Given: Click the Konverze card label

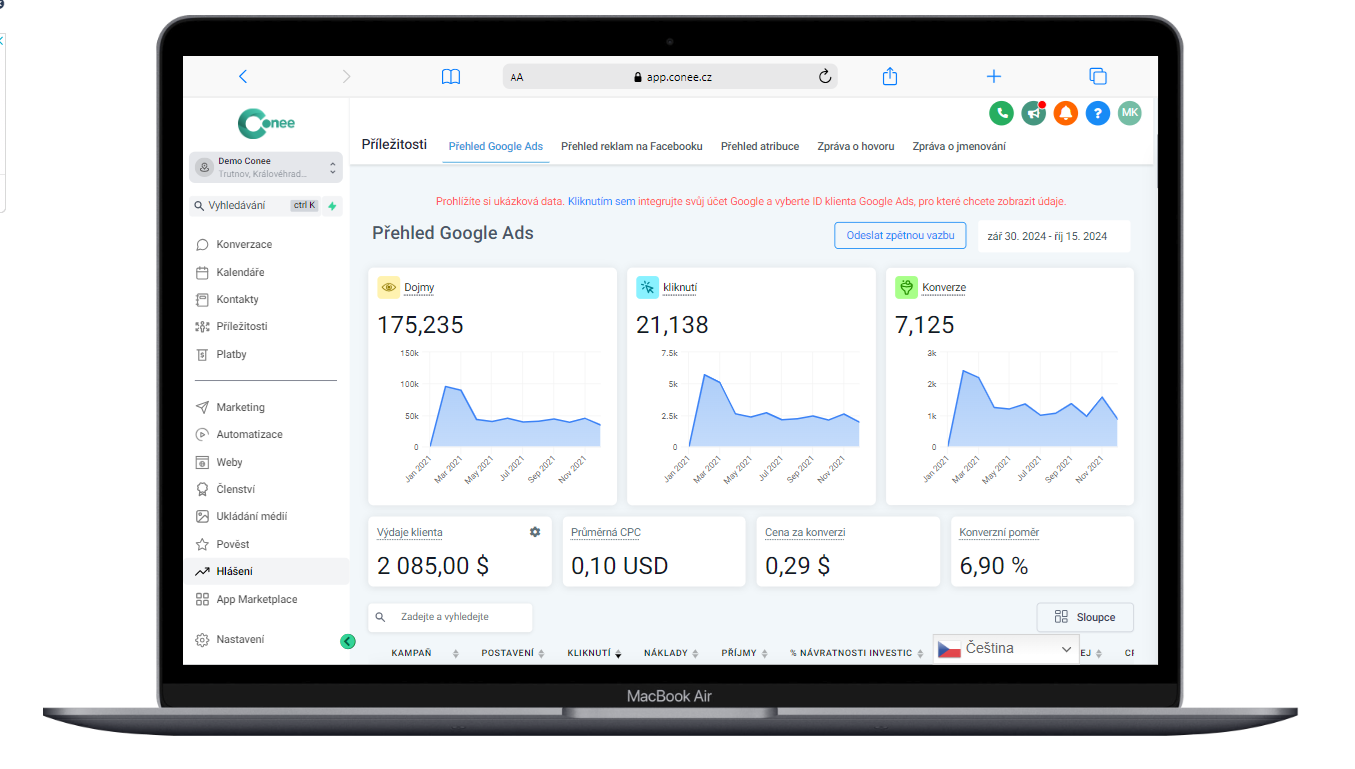Looking at the screenshot, I should [x=944, y=288].
